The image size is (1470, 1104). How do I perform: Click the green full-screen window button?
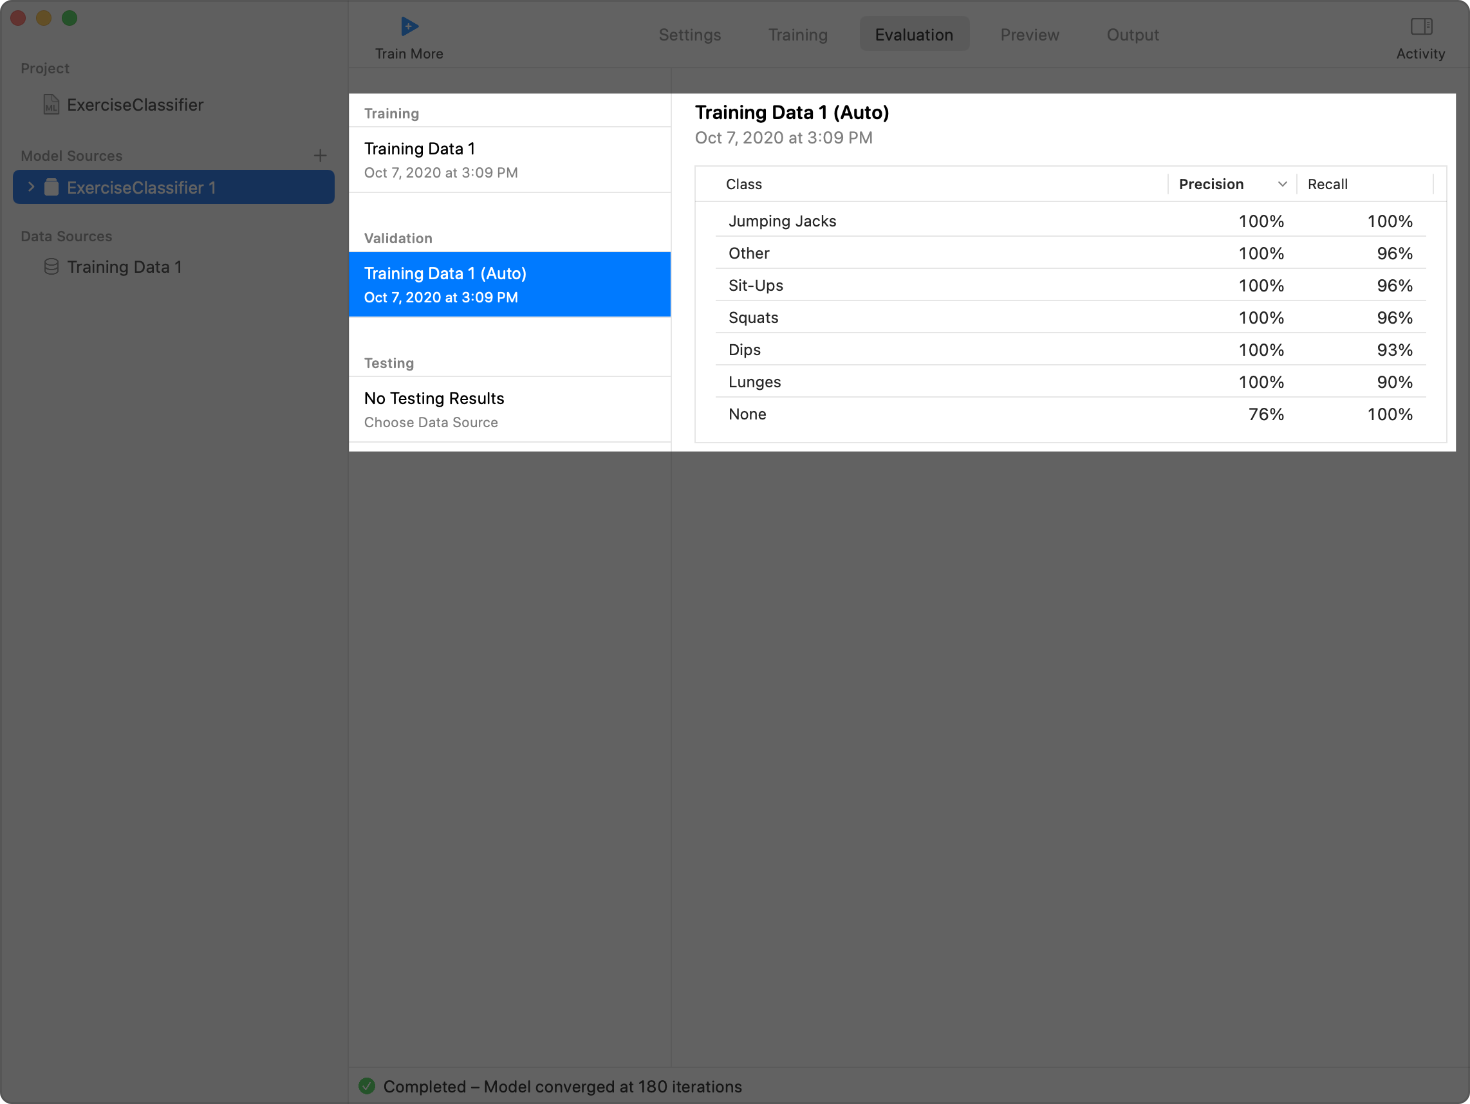[69, 18]
